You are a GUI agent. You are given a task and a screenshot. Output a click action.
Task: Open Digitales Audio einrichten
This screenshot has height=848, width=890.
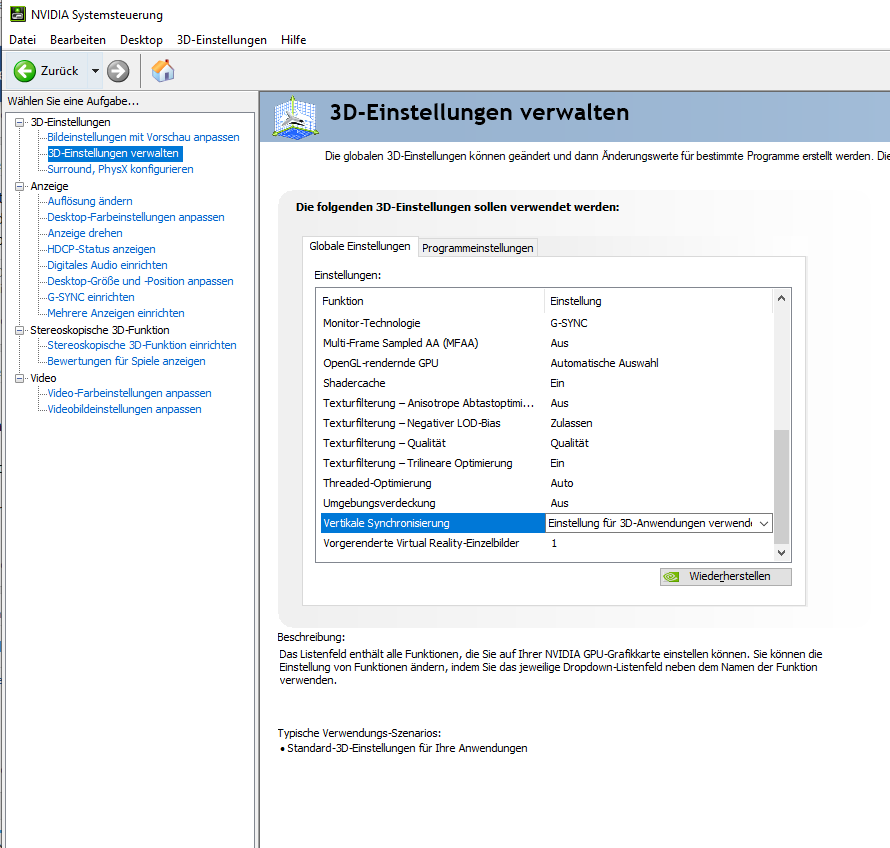107,265
